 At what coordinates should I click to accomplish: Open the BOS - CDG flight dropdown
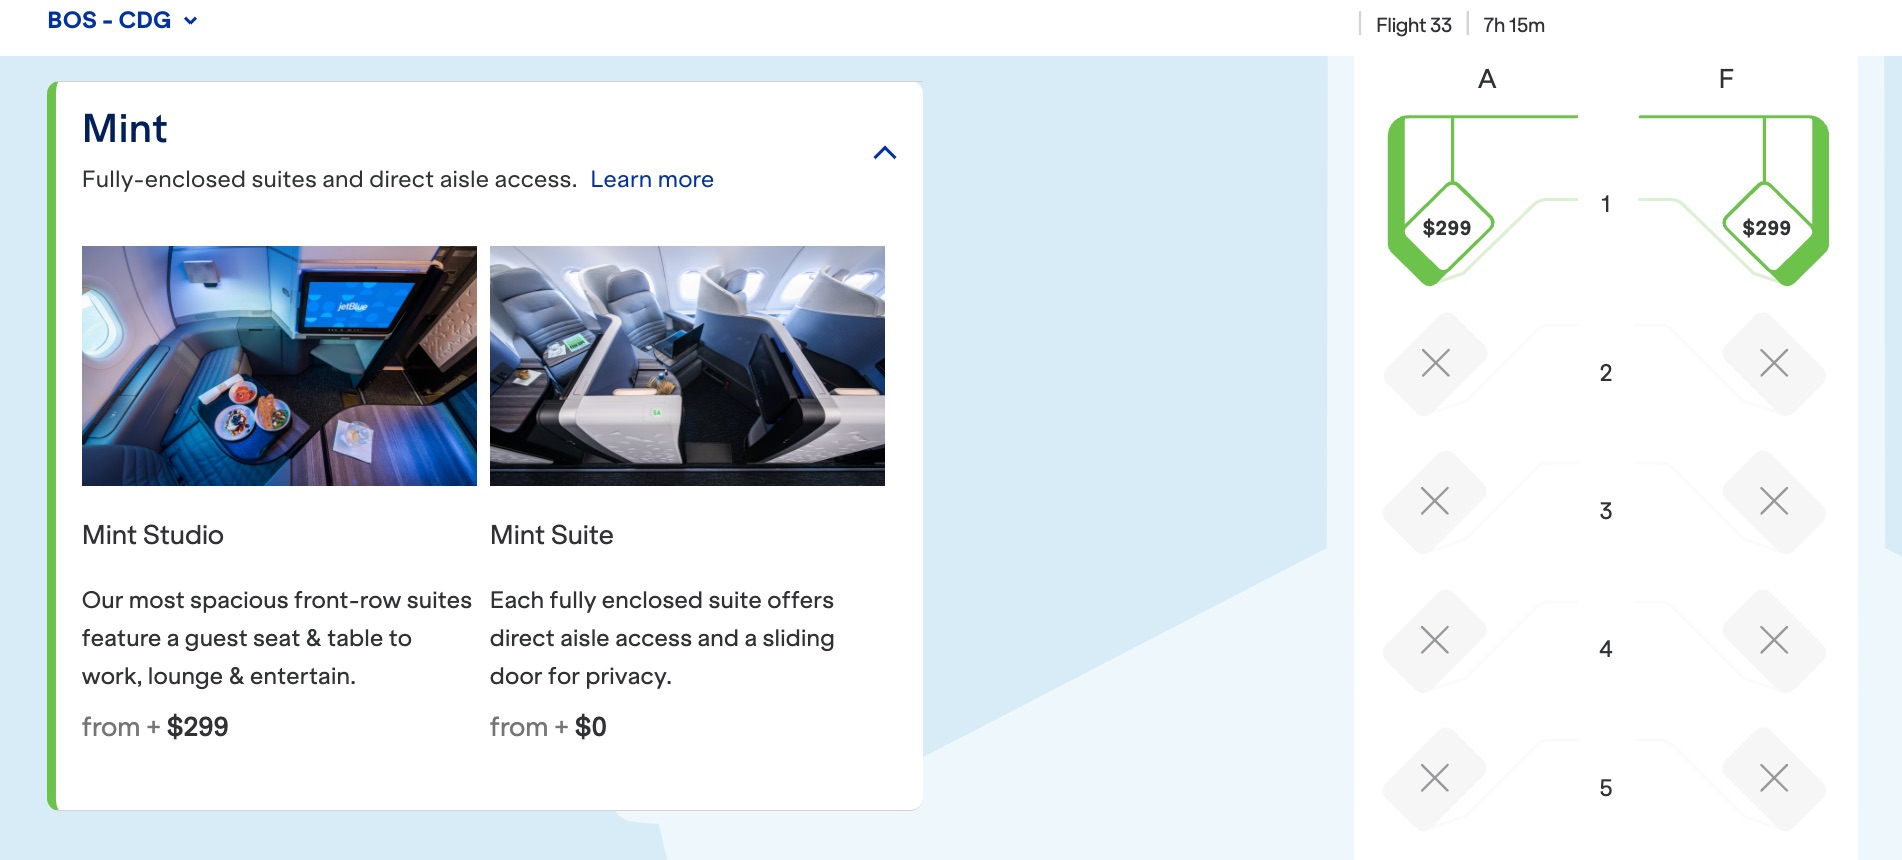click(122, 20)
